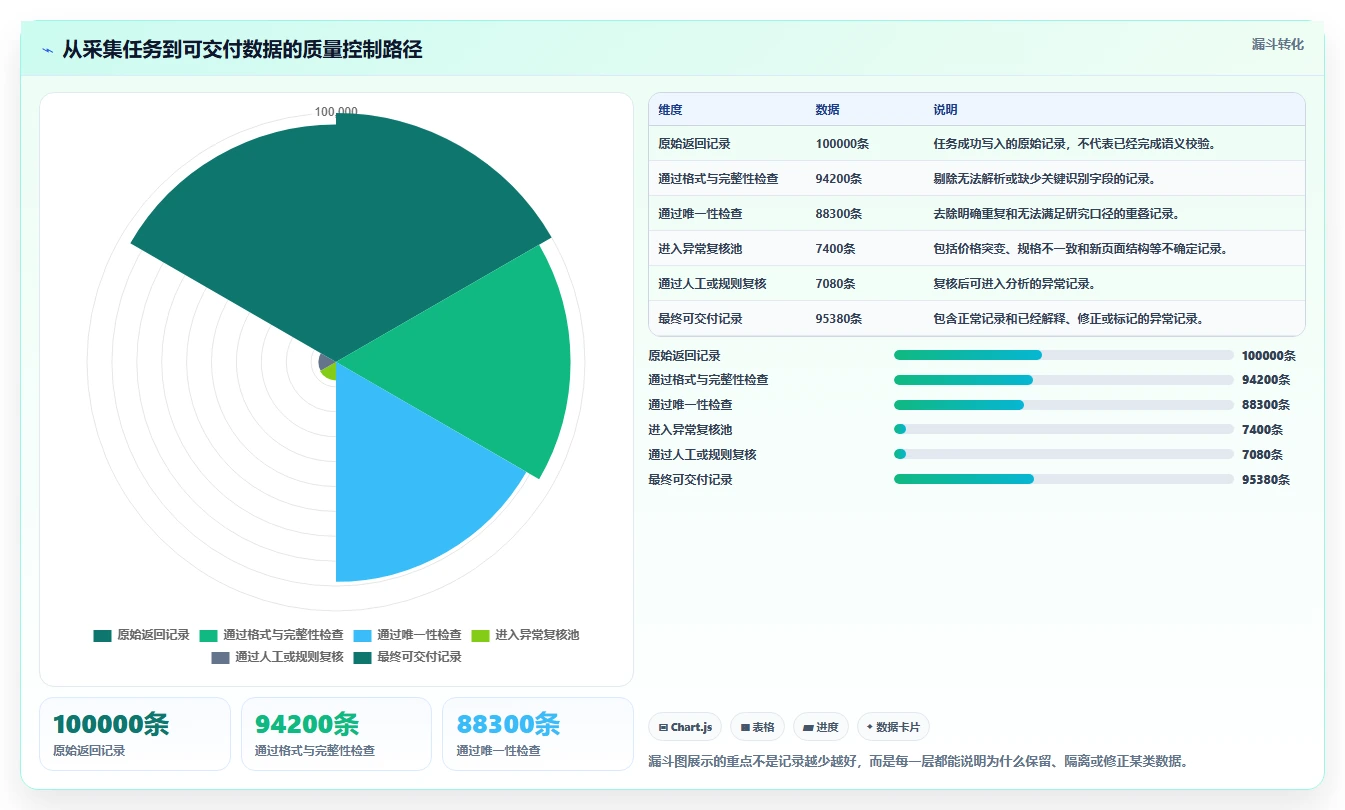Toggle the 通过唯一性检查 legend item
This screenshot has height=810, width=1345.
pyautogui.click(x=407, y=635)
